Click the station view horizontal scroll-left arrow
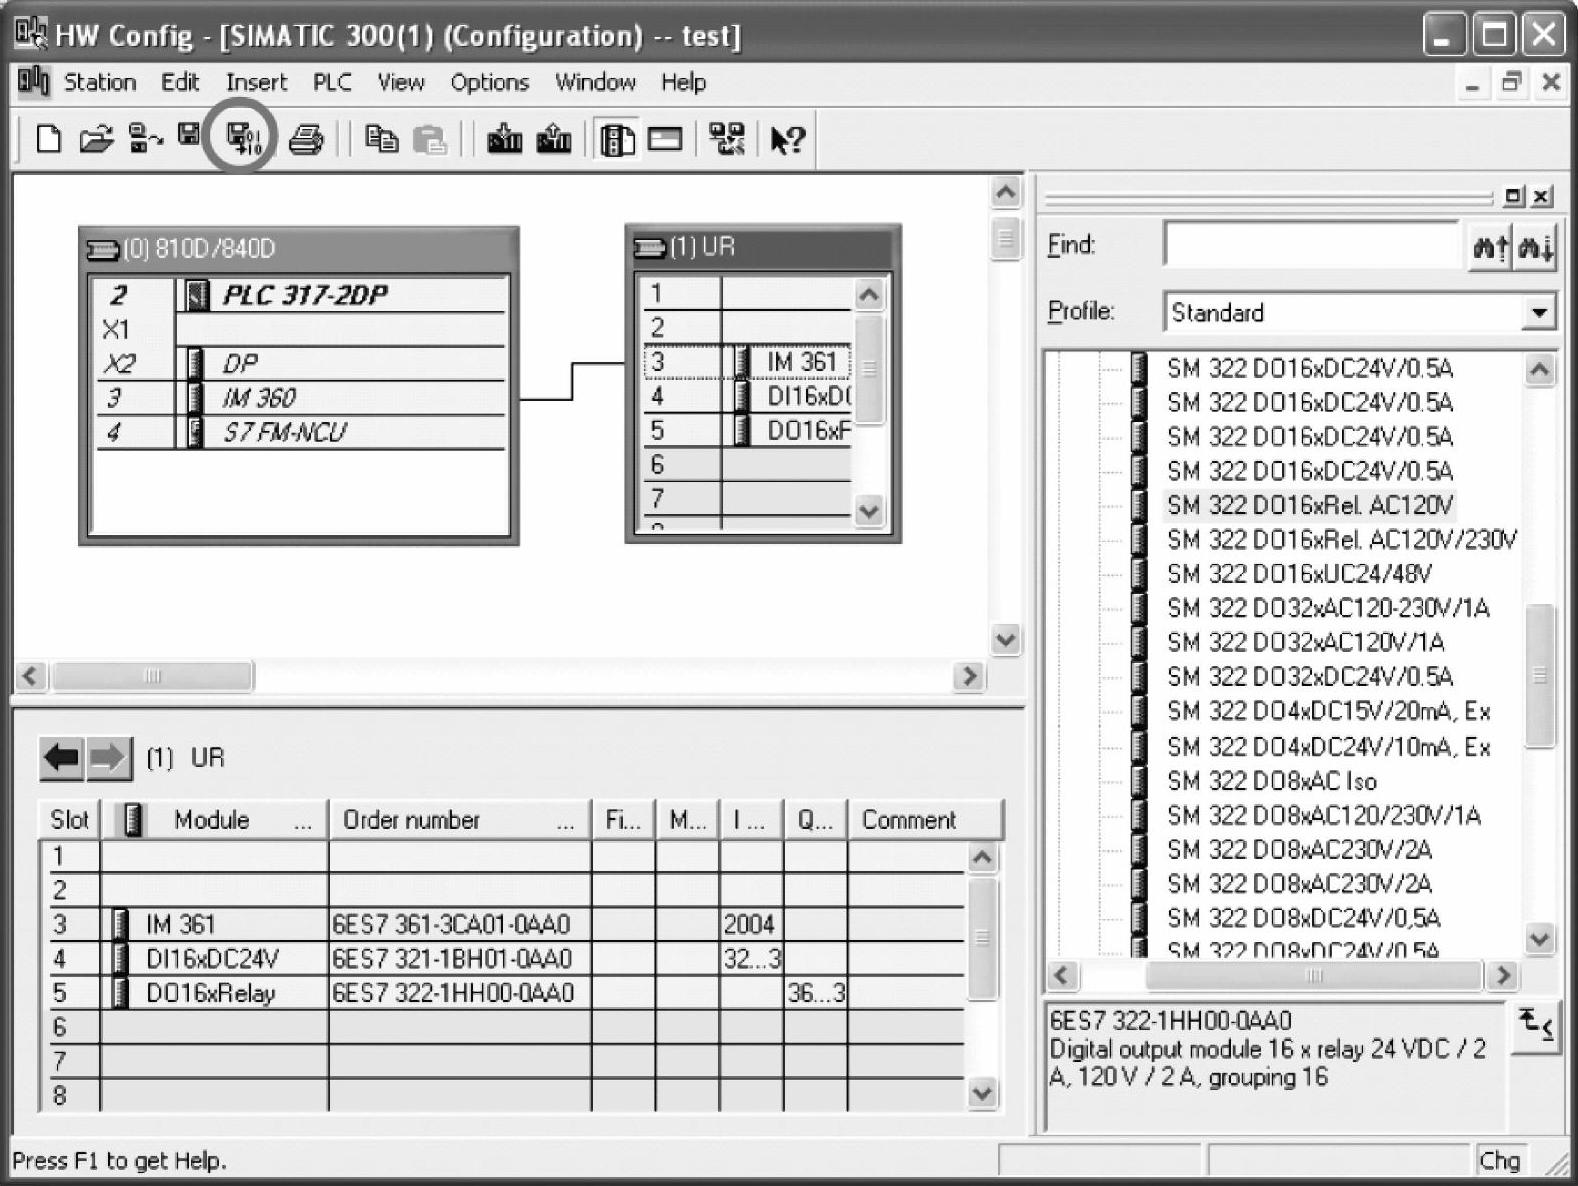 [x=30, y=677]
